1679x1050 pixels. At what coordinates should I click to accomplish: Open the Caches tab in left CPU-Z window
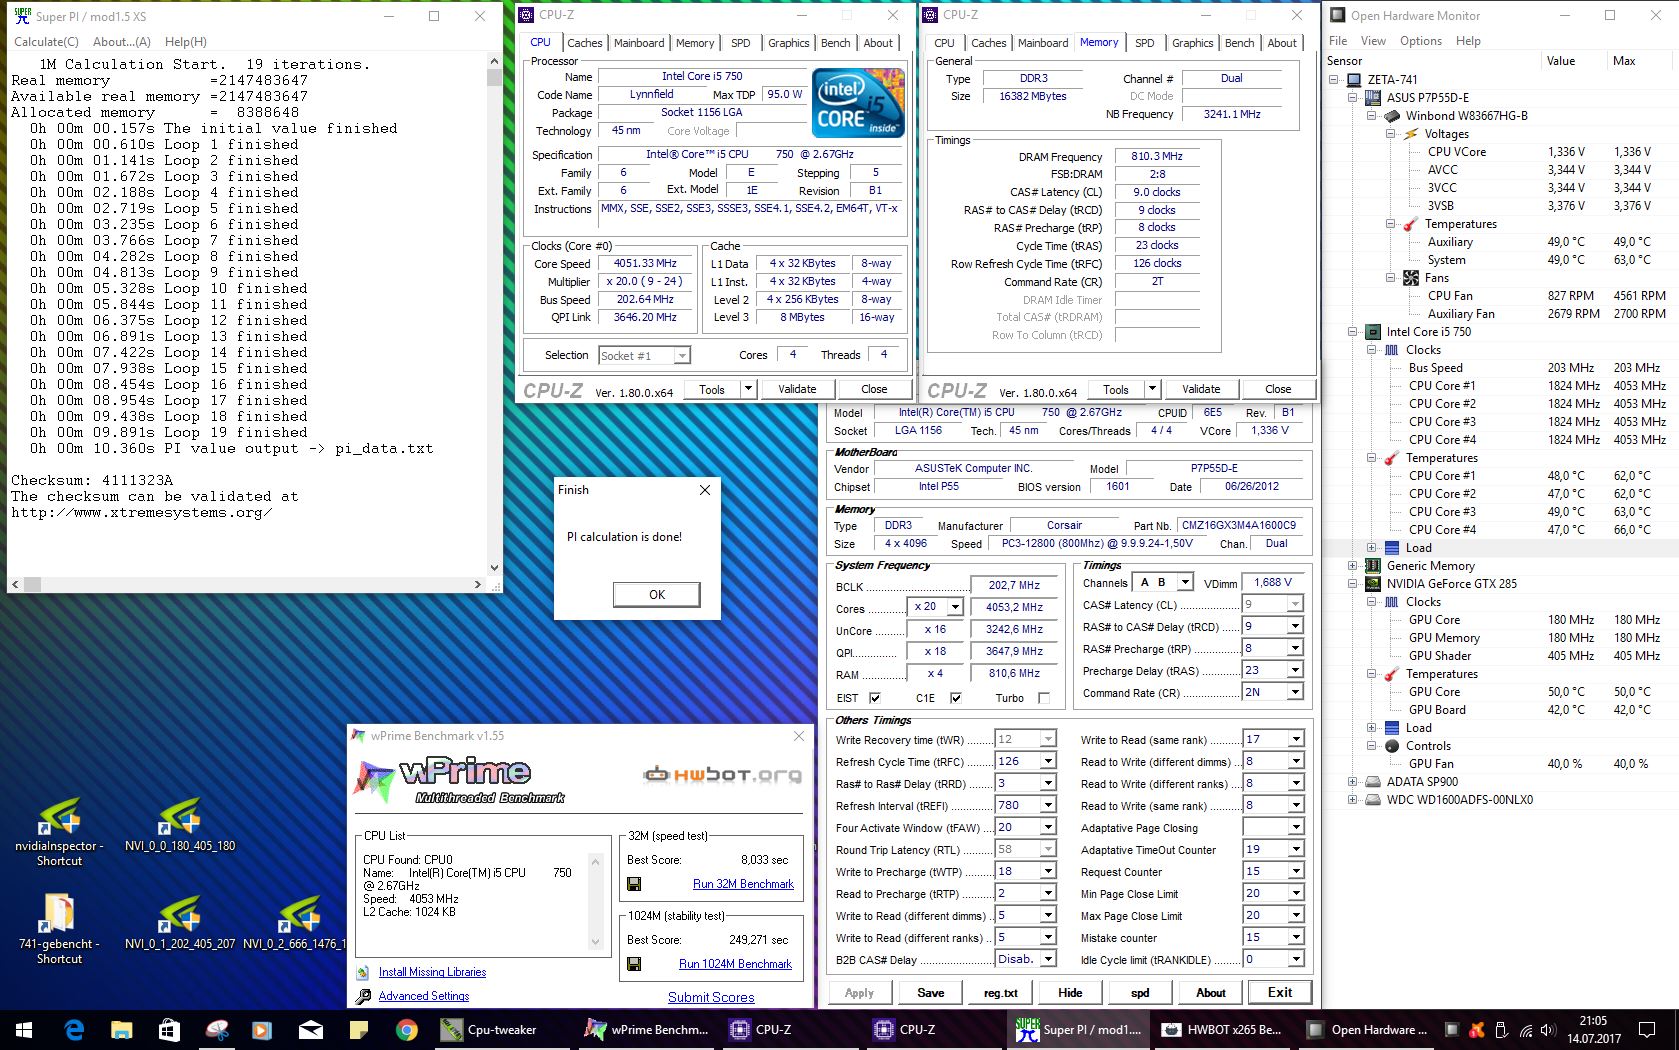tap(584, 43)
